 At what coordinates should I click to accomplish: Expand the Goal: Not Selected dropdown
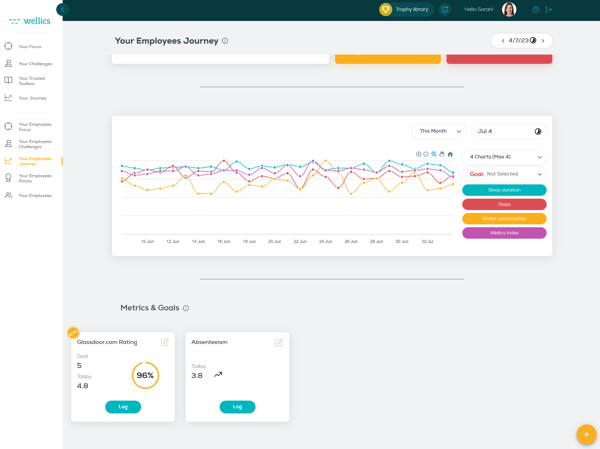[504, 174]
